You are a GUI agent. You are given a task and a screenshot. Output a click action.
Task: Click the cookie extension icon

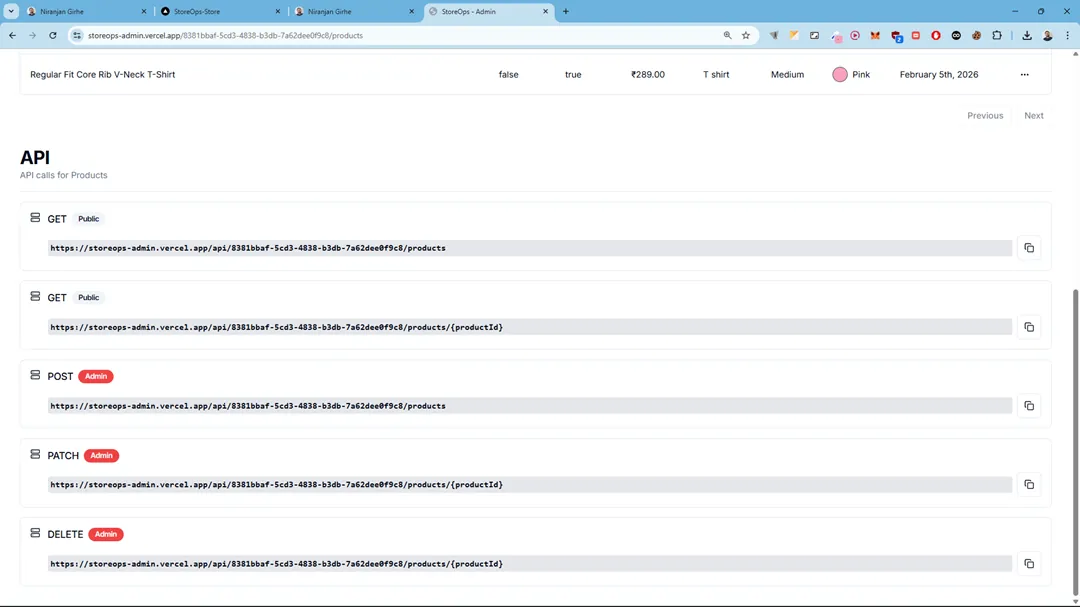(x=977, y=35)
